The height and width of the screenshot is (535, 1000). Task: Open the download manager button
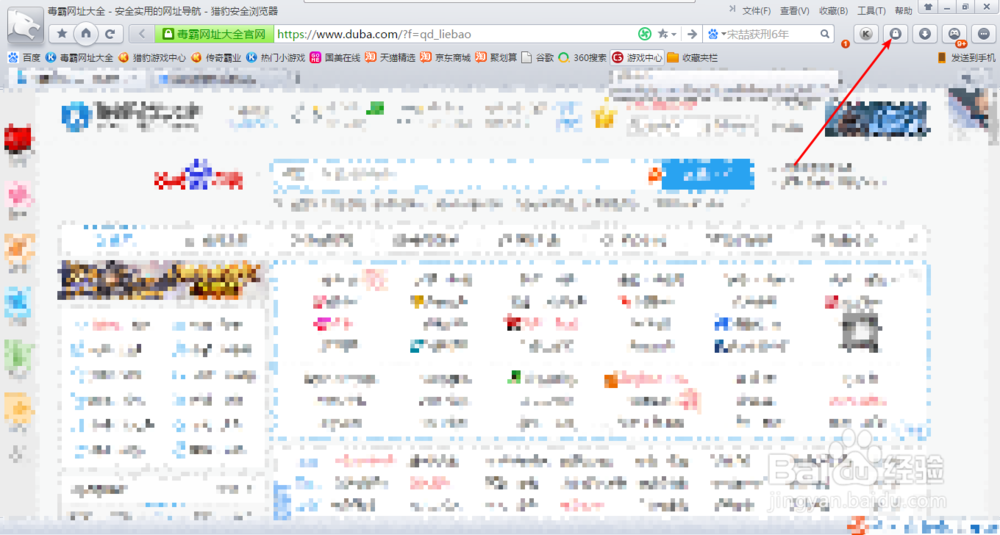point(925,34)
